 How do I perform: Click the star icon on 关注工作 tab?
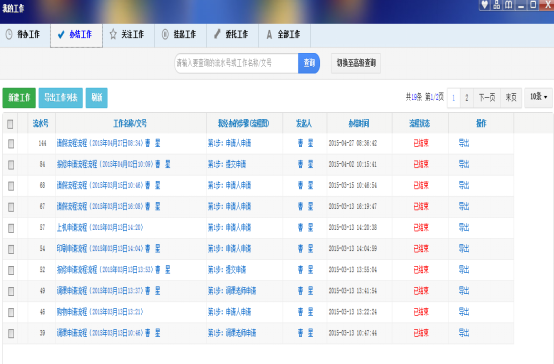click(113, 34)
